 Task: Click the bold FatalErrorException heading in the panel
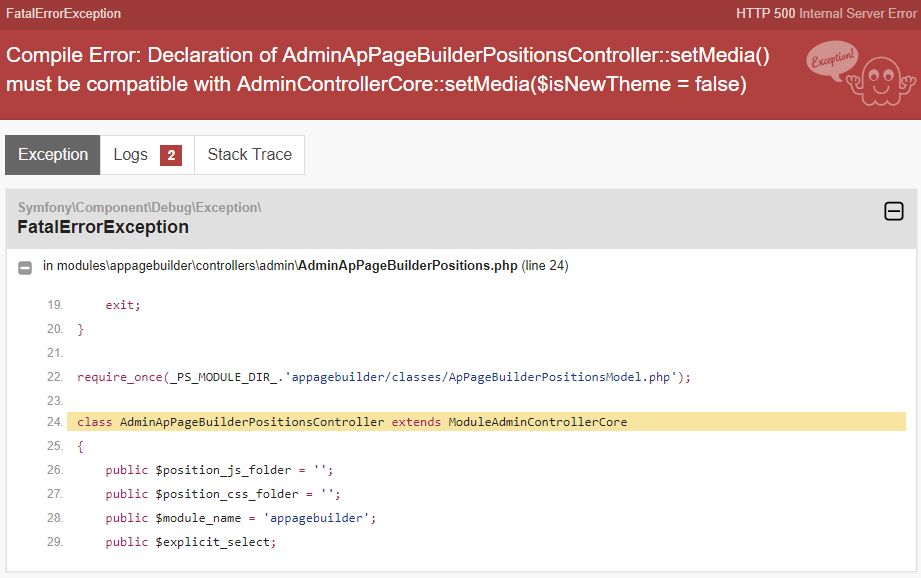pyautogui.click(x=103, y=227)
